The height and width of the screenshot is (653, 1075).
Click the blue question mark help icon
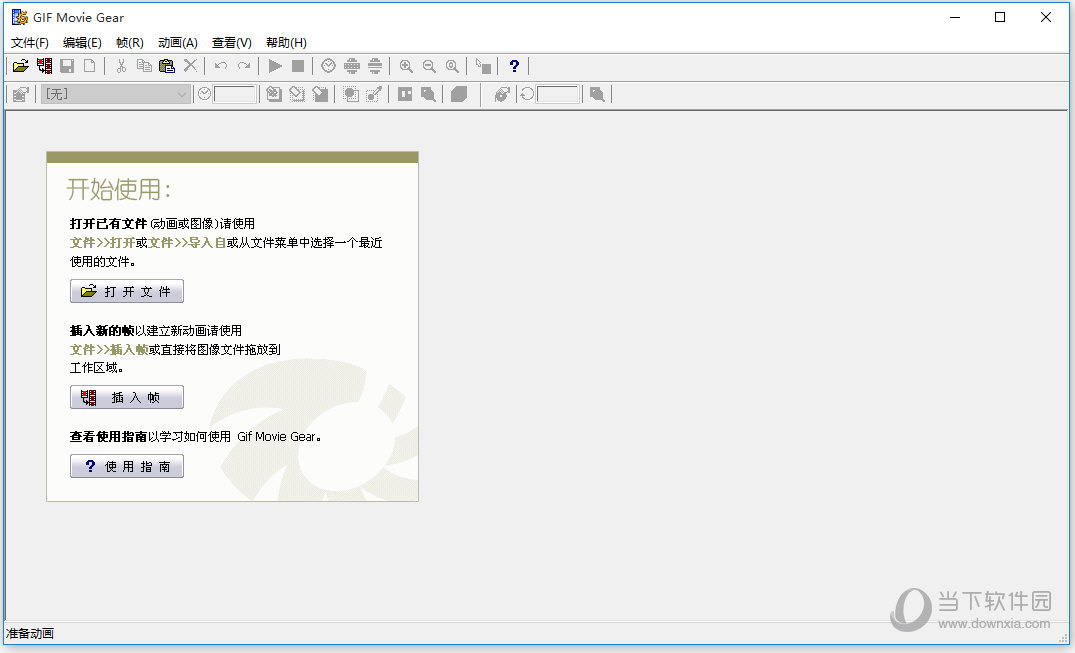pos(514,66)
